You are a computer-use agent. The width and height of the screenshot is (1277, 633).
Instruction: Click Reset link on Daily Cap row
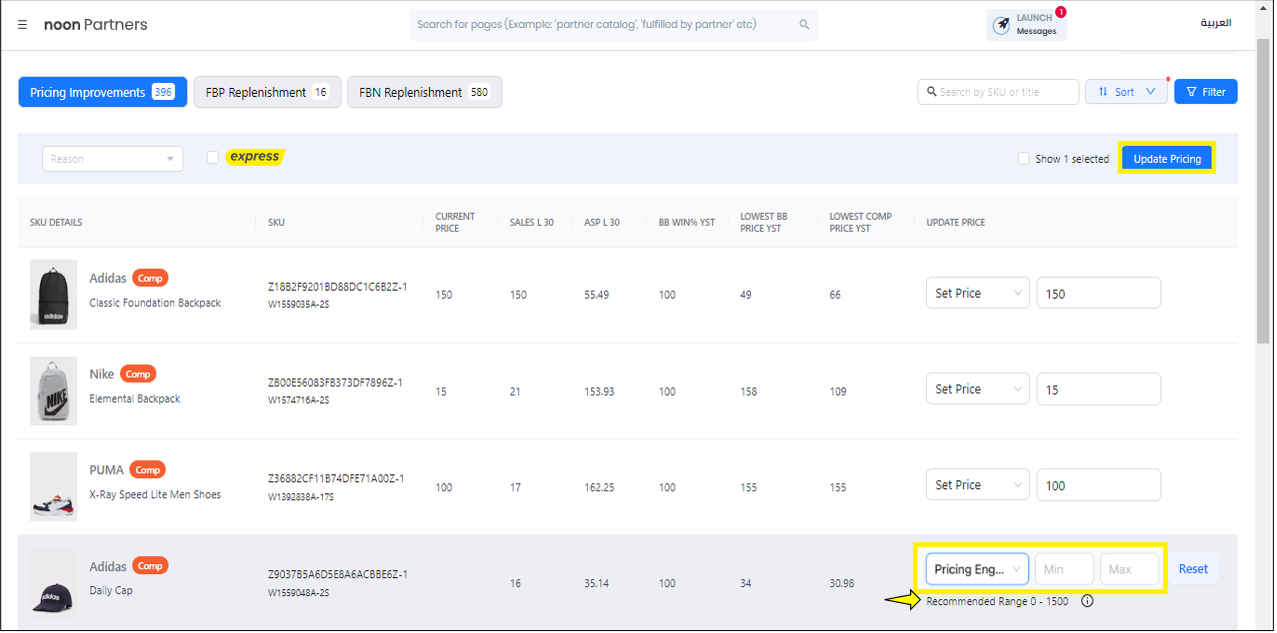(x=1193, y=569)
